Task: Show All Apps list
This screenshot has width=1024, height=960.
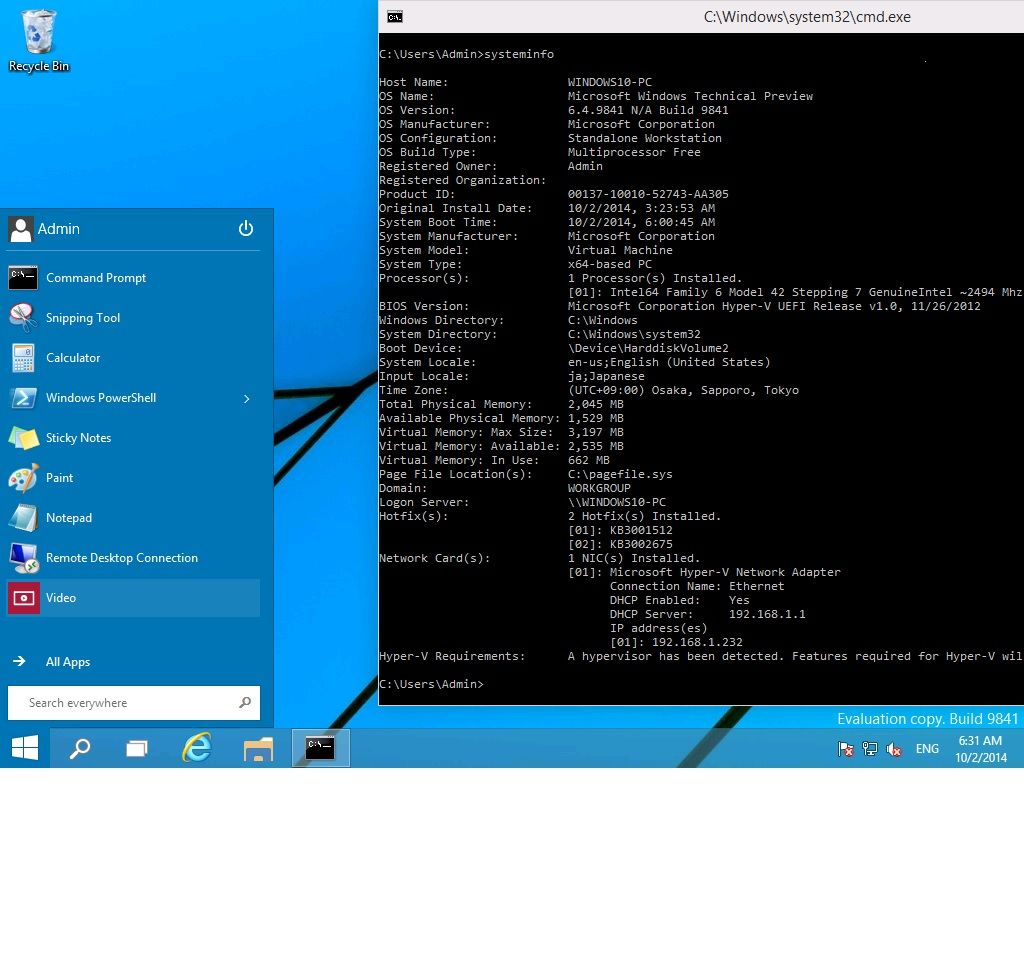Action: (133, 662)
